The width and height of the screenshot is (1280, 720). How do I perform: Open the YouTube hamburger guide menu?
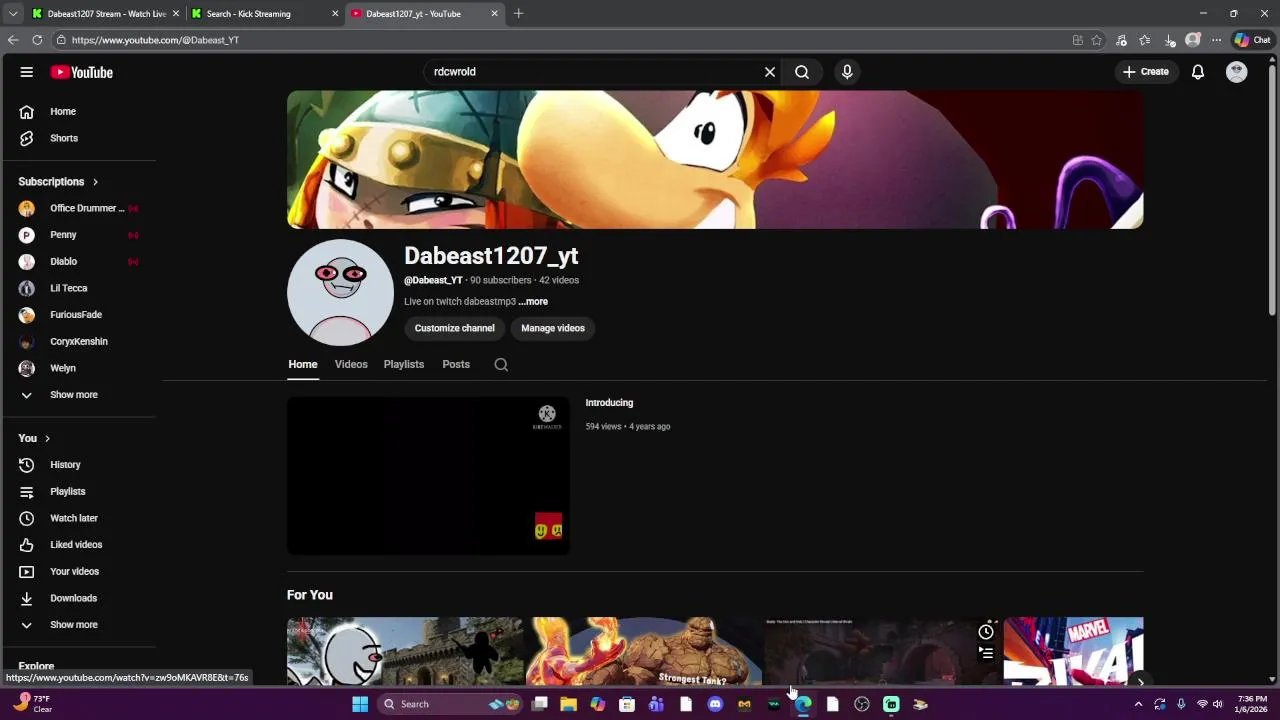pos(27,72)
